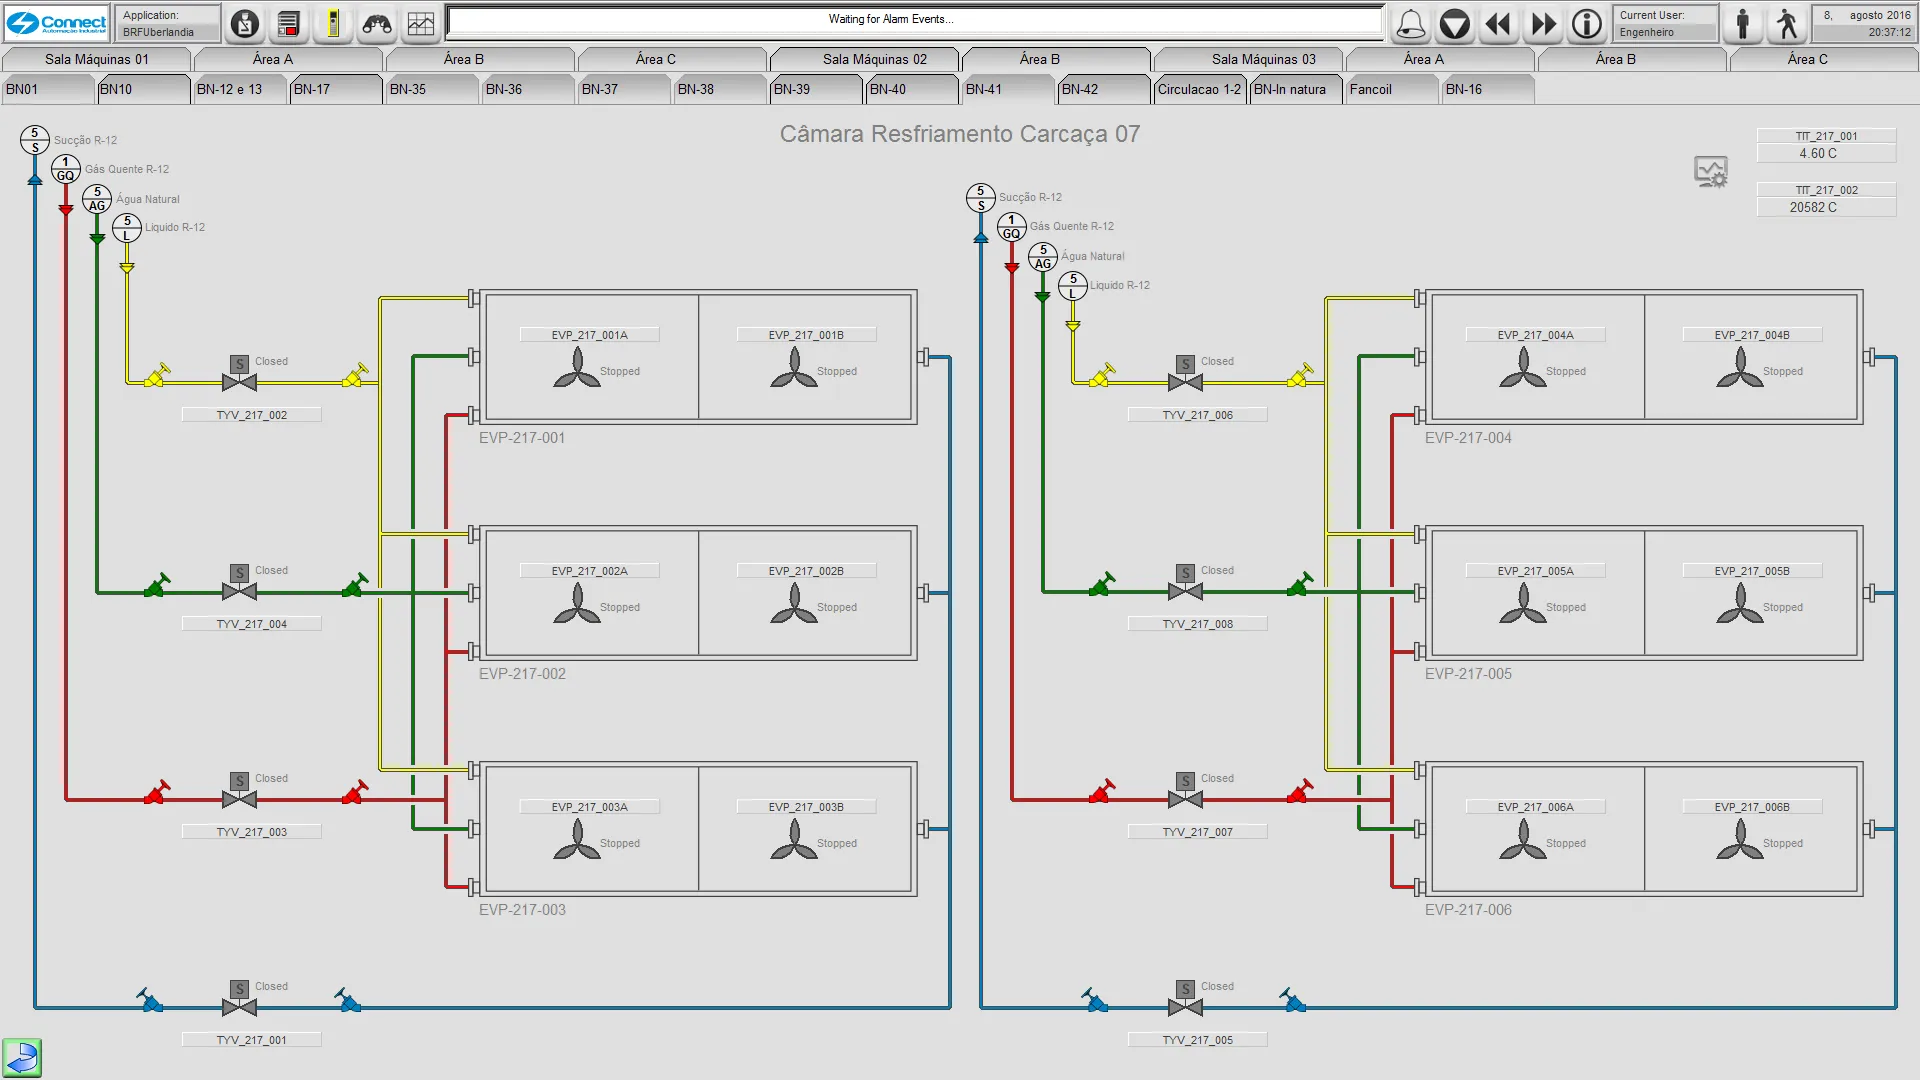Open the information icon in toolbar
Image resolution: width=1920 pixels, height=1080 pixels.
pos(1587,24)
